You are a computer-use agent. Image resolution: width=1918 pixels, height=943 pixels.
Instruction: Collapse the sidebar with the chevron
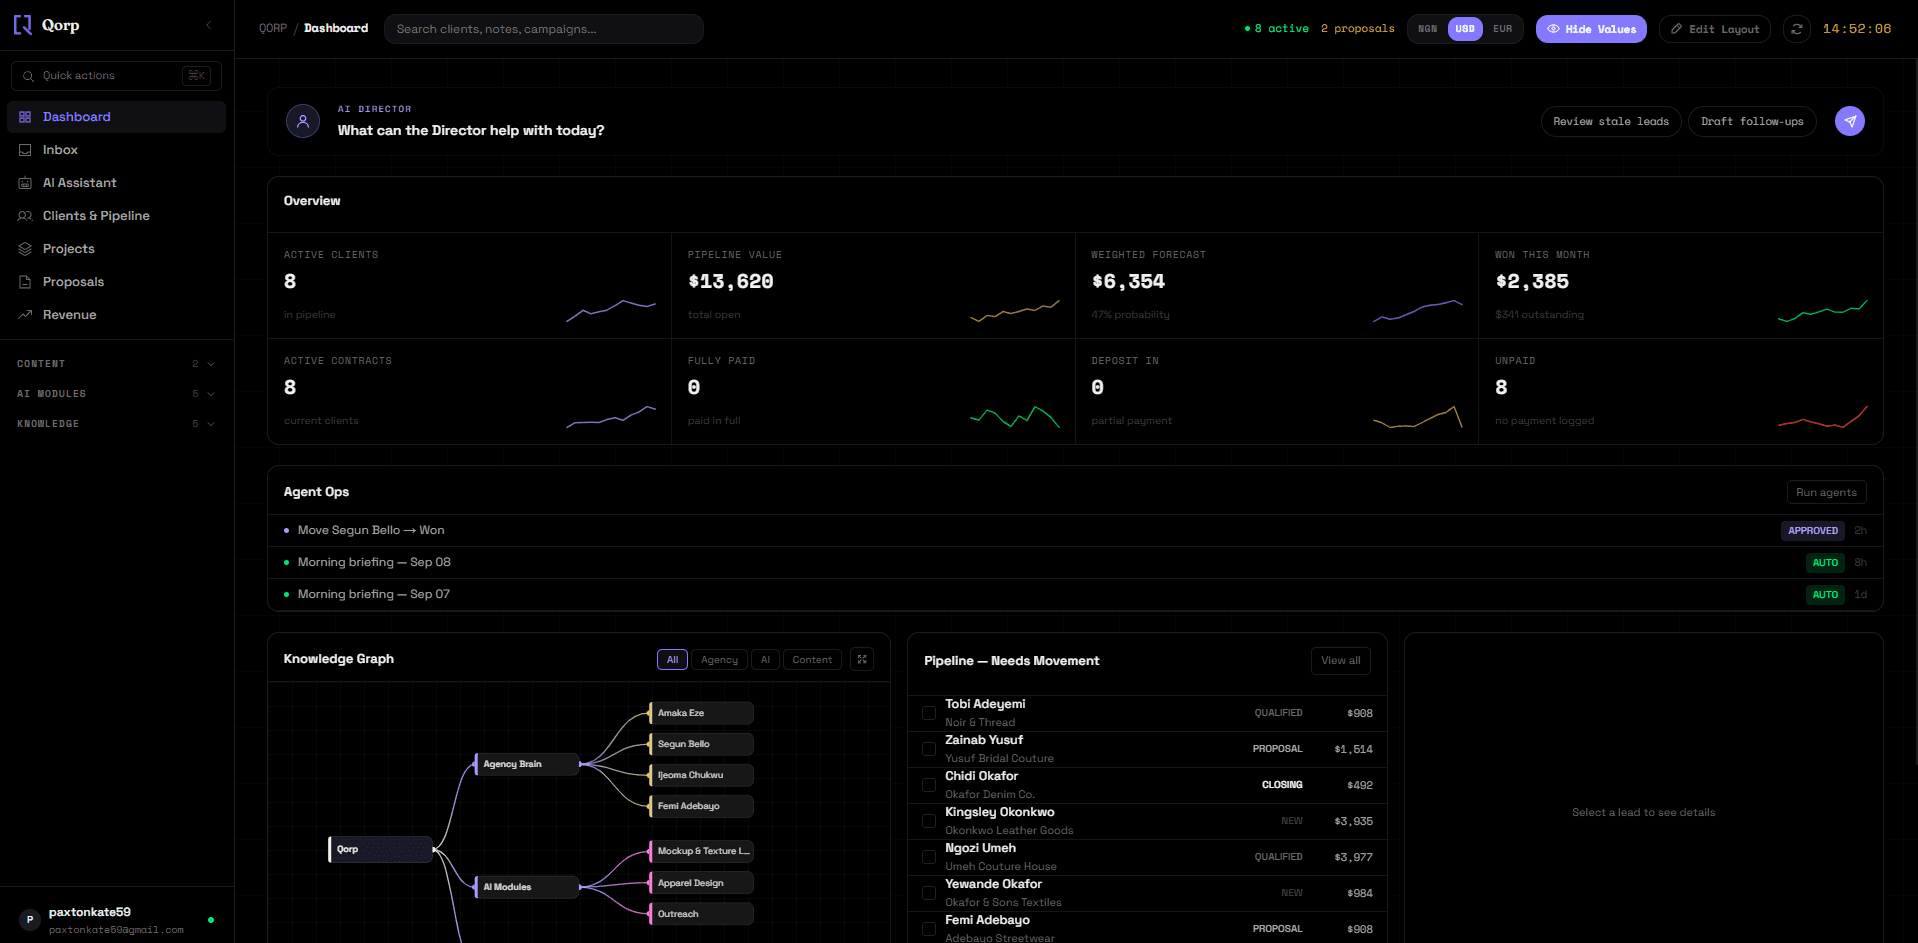tap(209, 25)
